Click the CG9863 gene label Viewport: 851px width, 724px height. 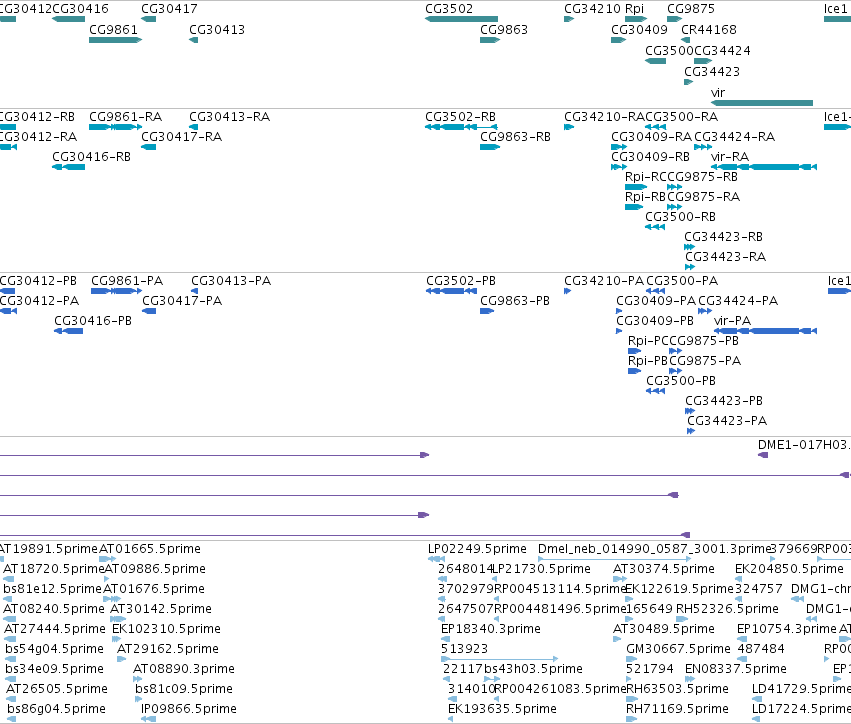(x=504, y=29)
